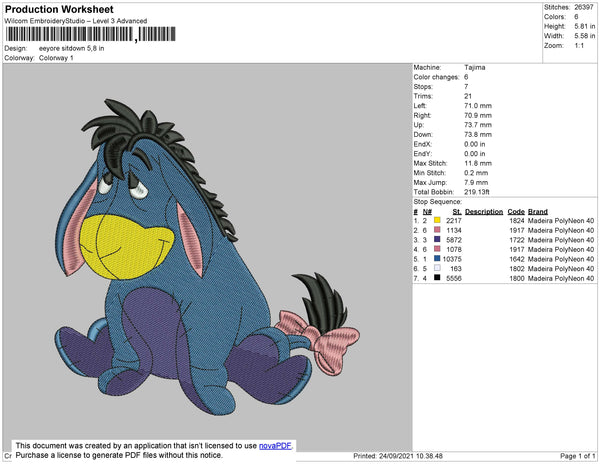Click the Total Bobbin value '219.13ft'
The image size is (600, 464).
point(476,192)
